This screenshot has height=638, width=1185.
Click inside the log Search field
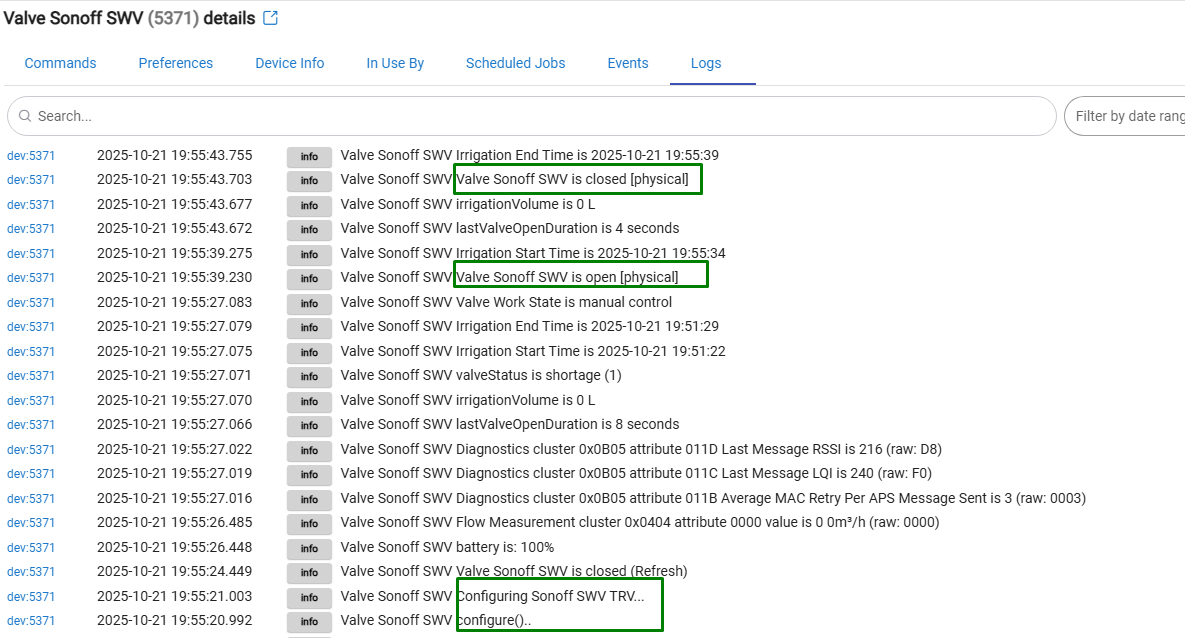pyautogui.click(x=540, y=116)
